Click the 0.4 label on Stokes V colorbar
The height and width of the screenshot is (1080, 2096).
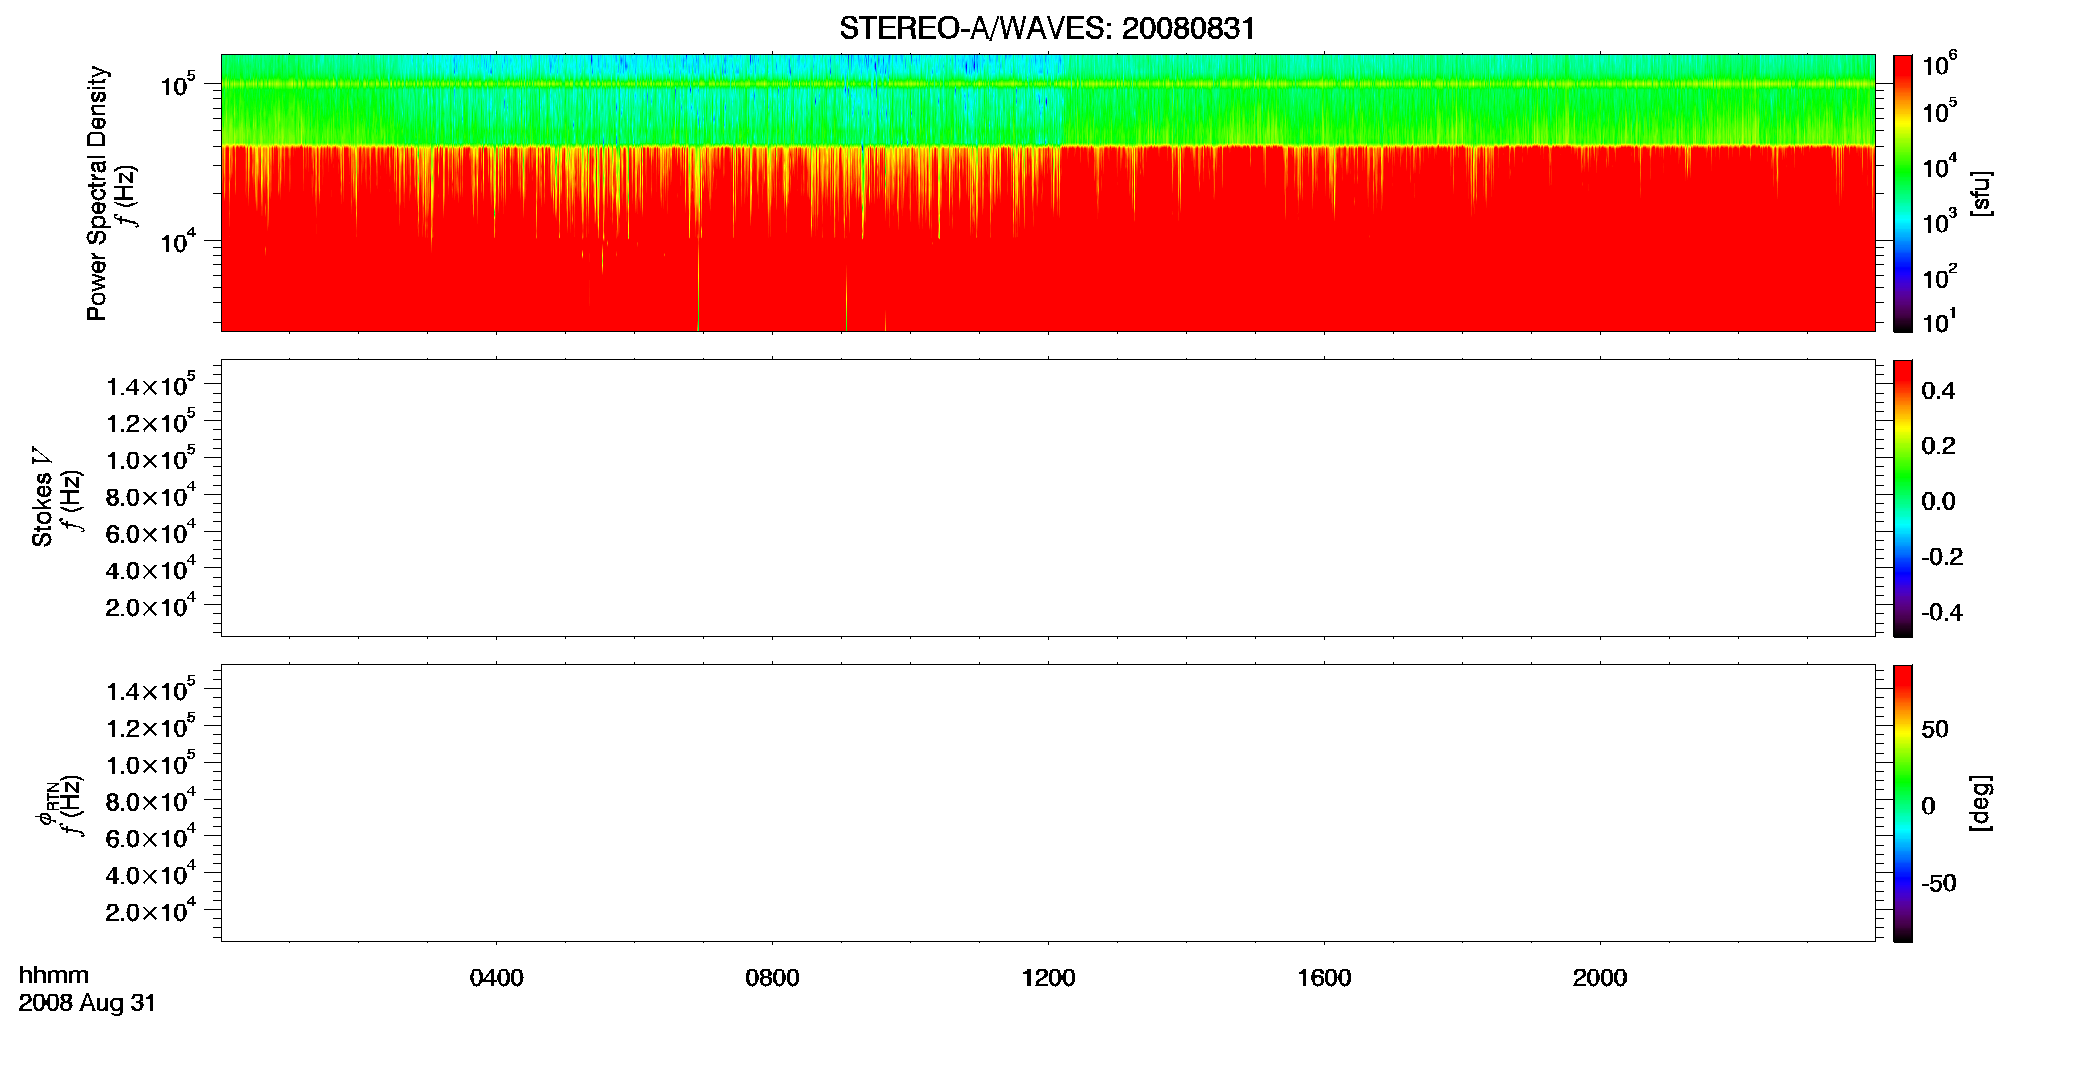[1938, 391]
